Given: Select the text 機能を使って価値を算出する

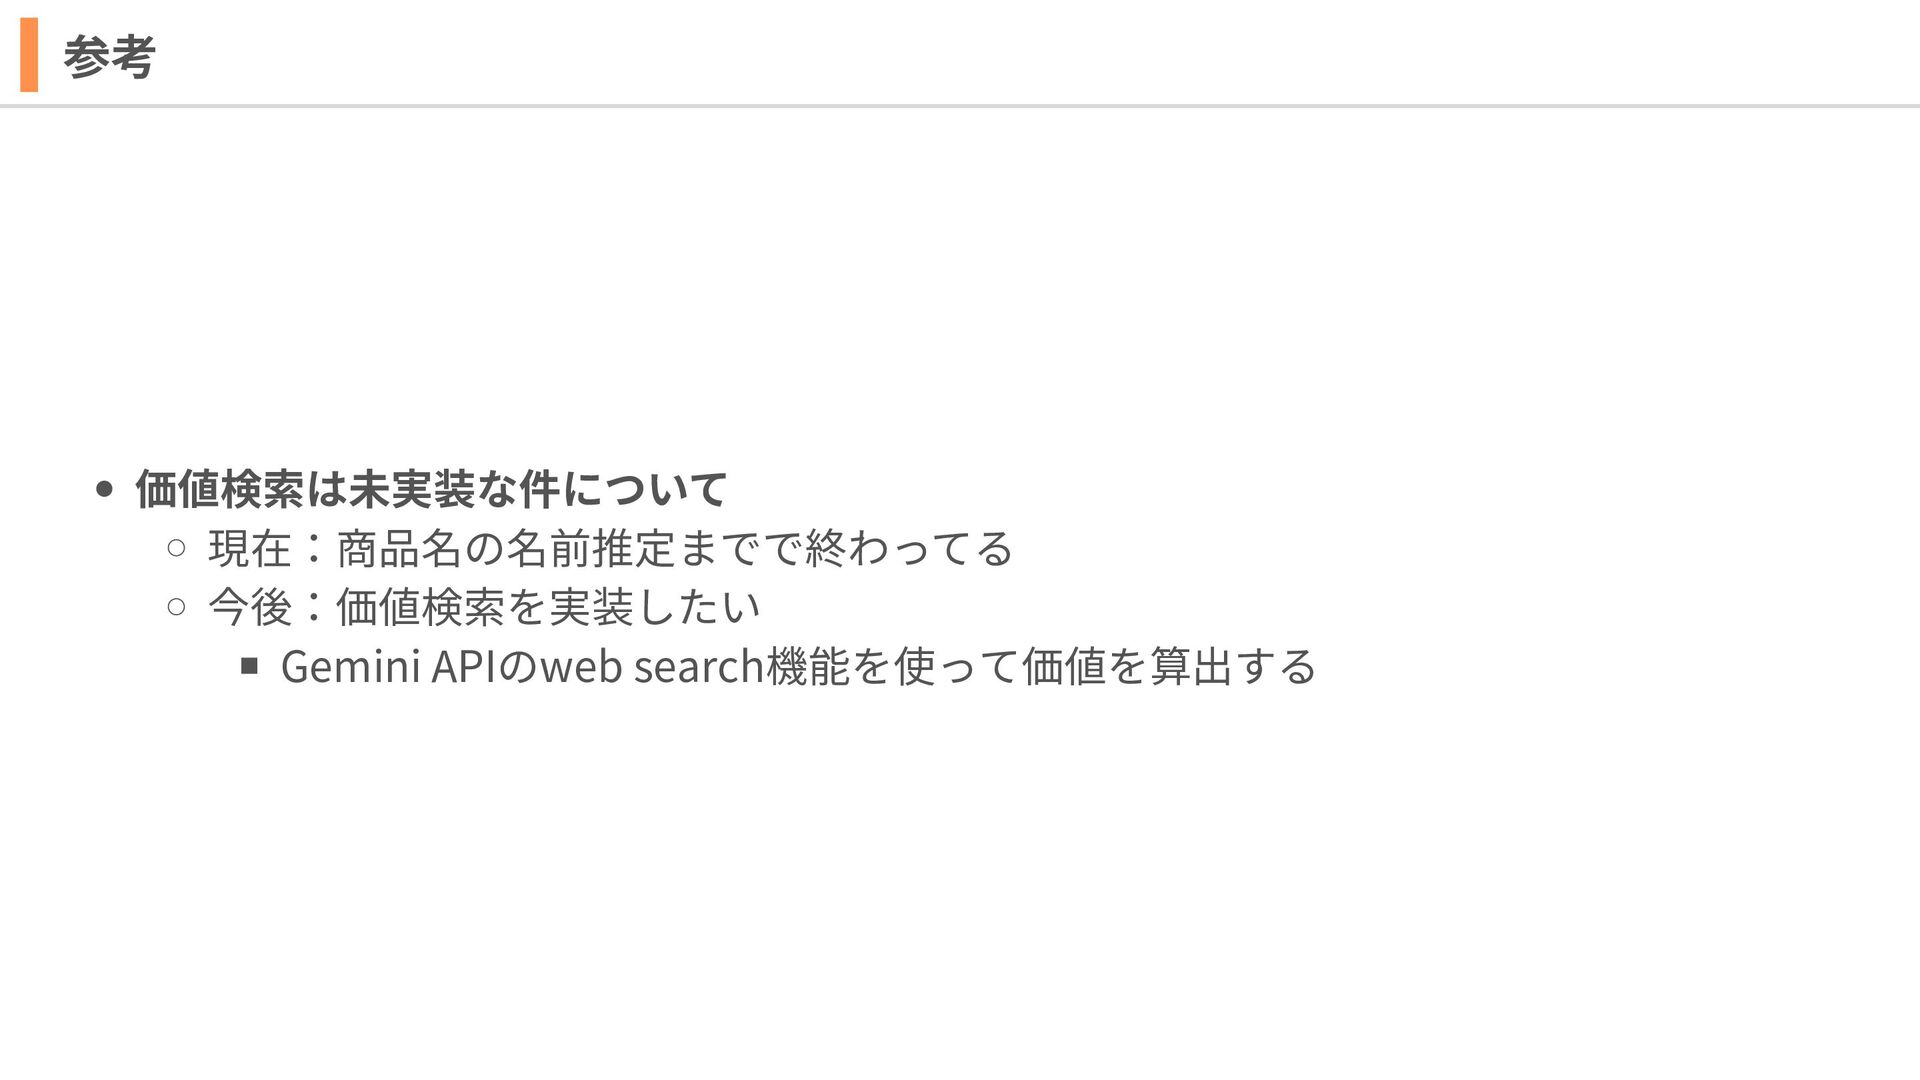Looking at the screenshot, I should (x=1041, y=666).
